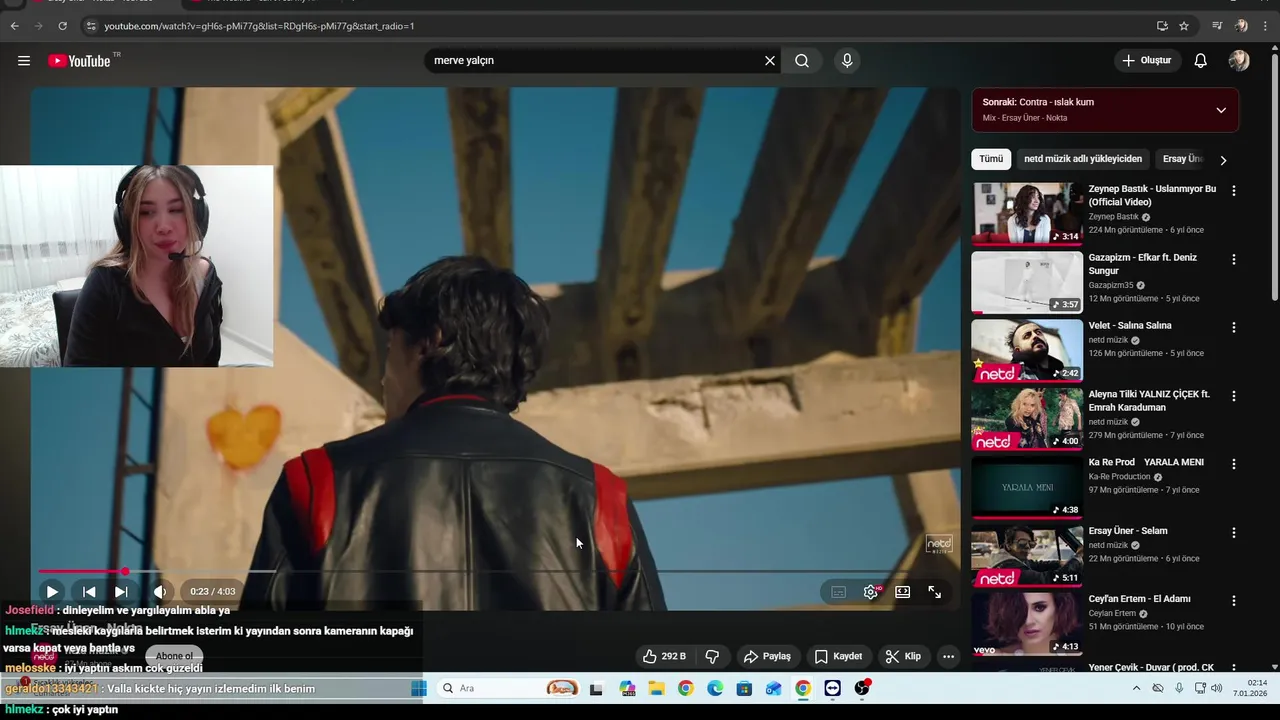Reload the page
1280x720 pixels.
coord(62,26)
